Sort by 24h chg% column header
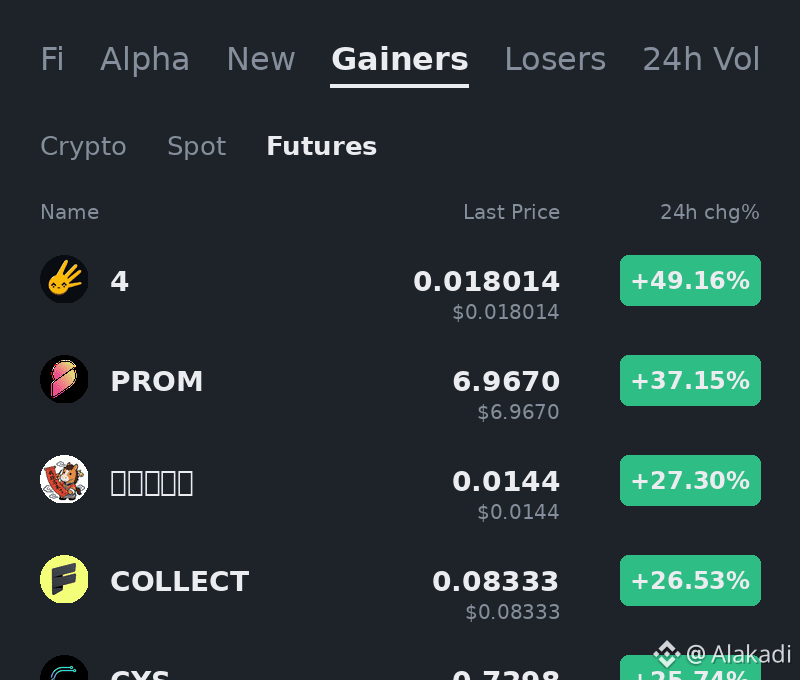This screenshot has height=680, width=800. [710, 212]
